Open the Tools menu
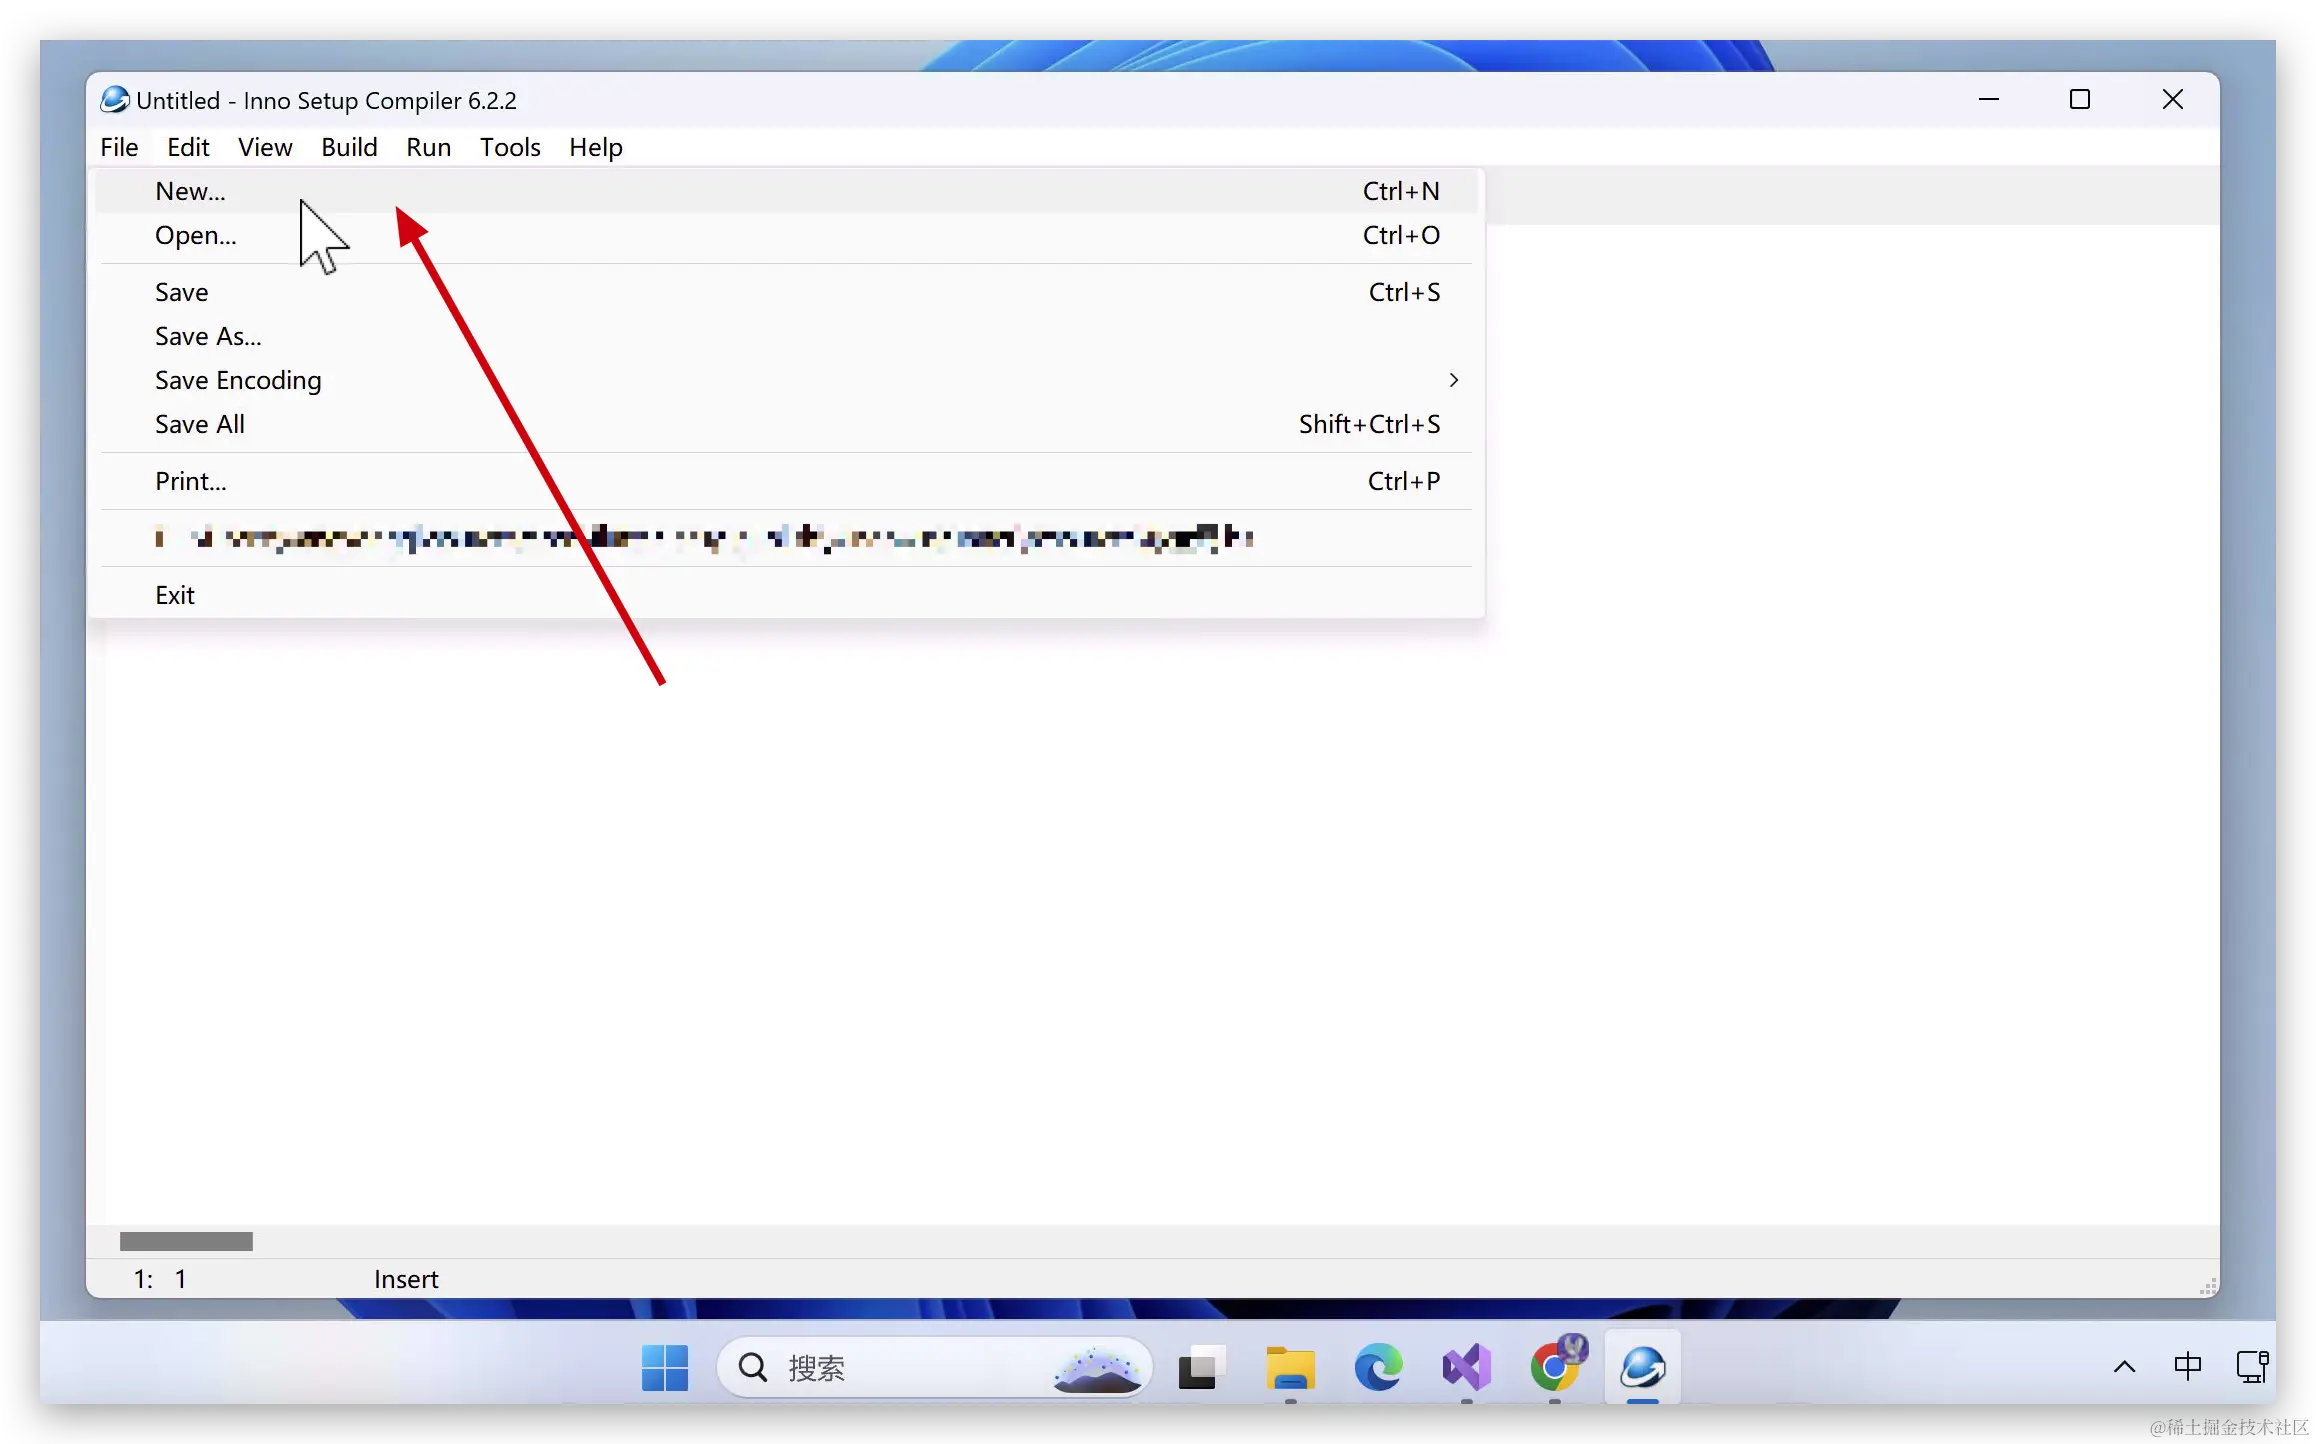The width and height of the screenshot is (2316, 1444). coord(510,147)
